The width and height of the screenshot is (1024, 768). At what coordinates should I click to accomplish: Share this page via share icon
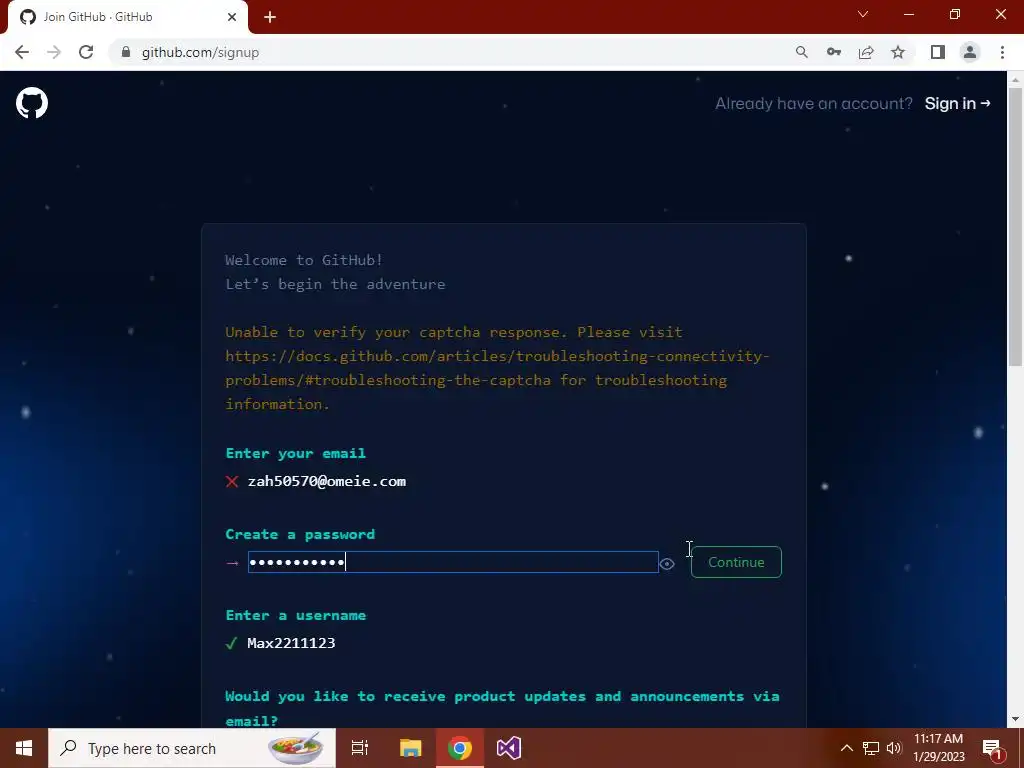pos(866,52)
